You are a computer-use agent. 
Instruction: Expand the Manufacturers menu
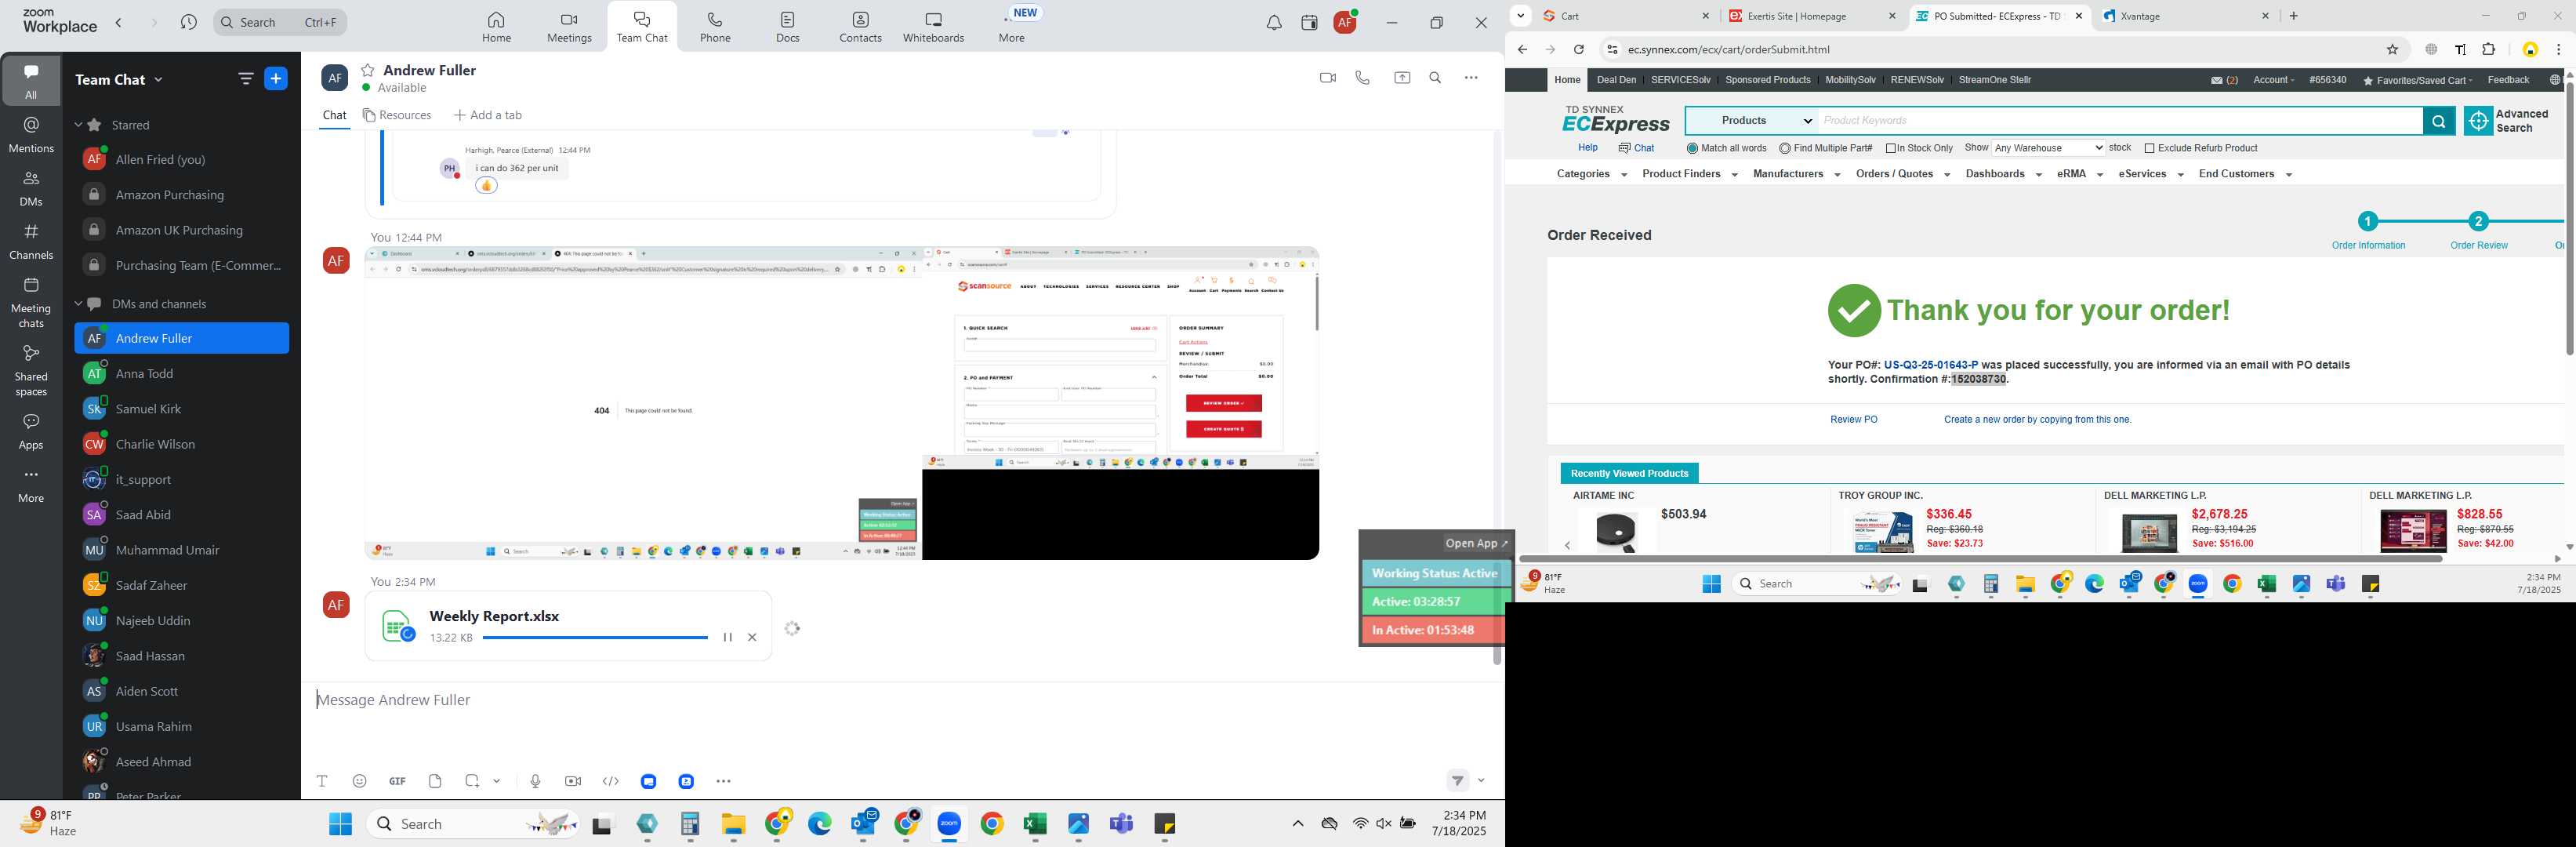(x=1796, y=174)
